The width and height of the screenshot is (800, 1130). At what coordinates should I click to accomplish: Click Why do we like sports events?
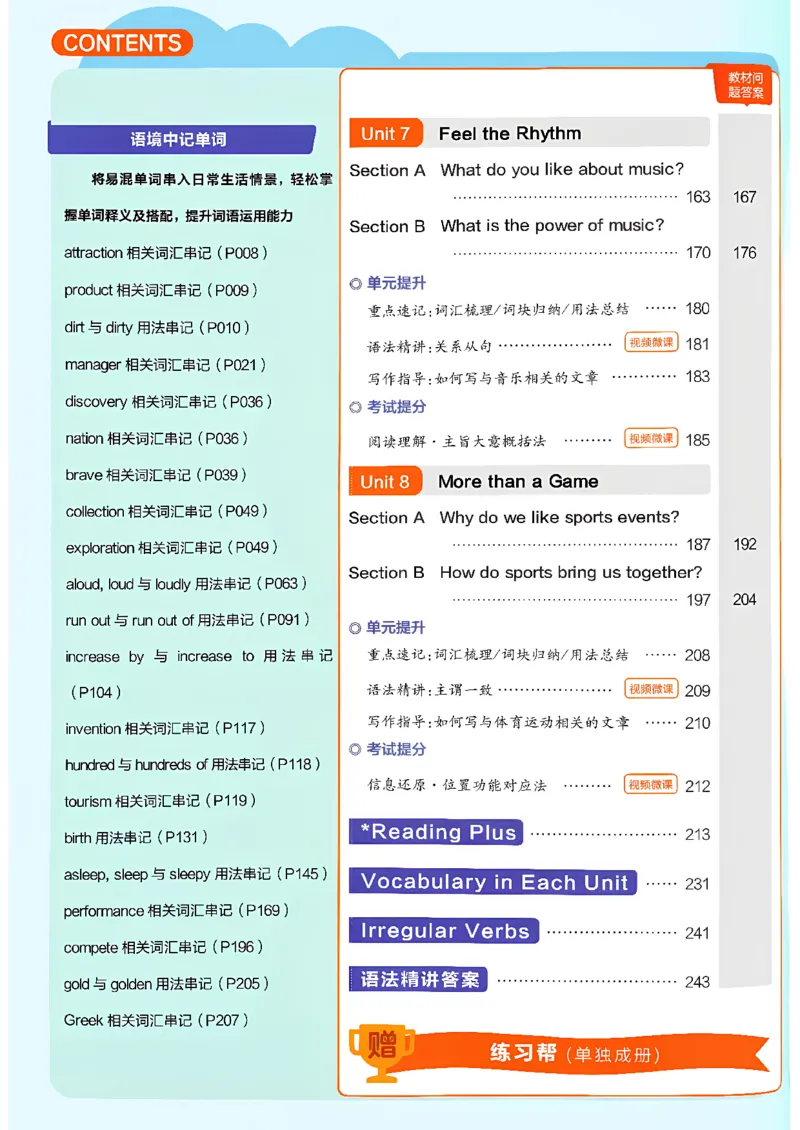(x=559, y=517)
